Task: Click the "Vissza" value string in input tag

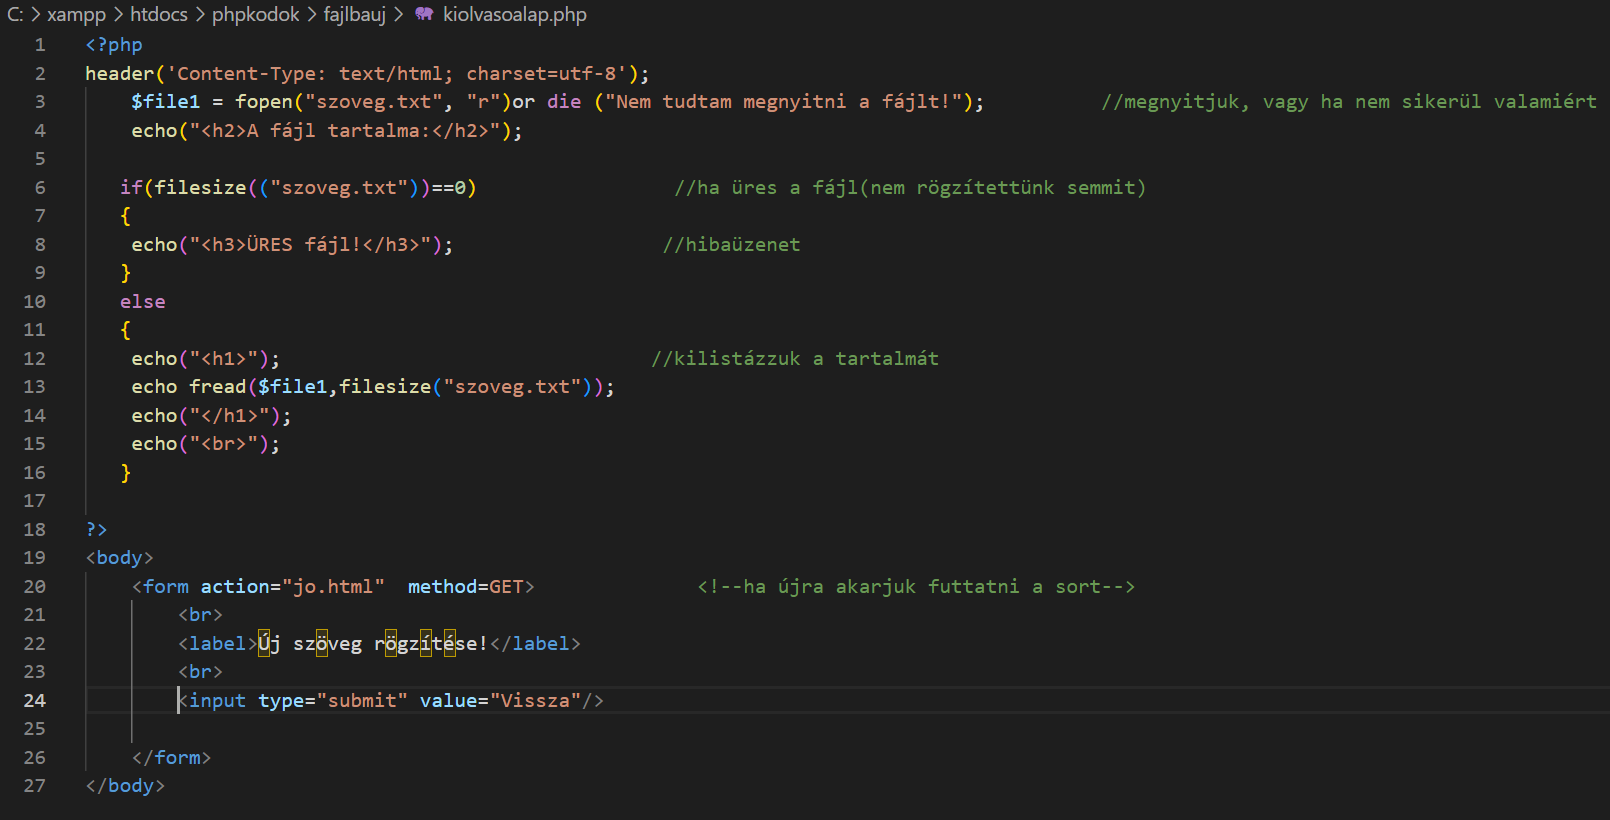Action: (535, 701)
